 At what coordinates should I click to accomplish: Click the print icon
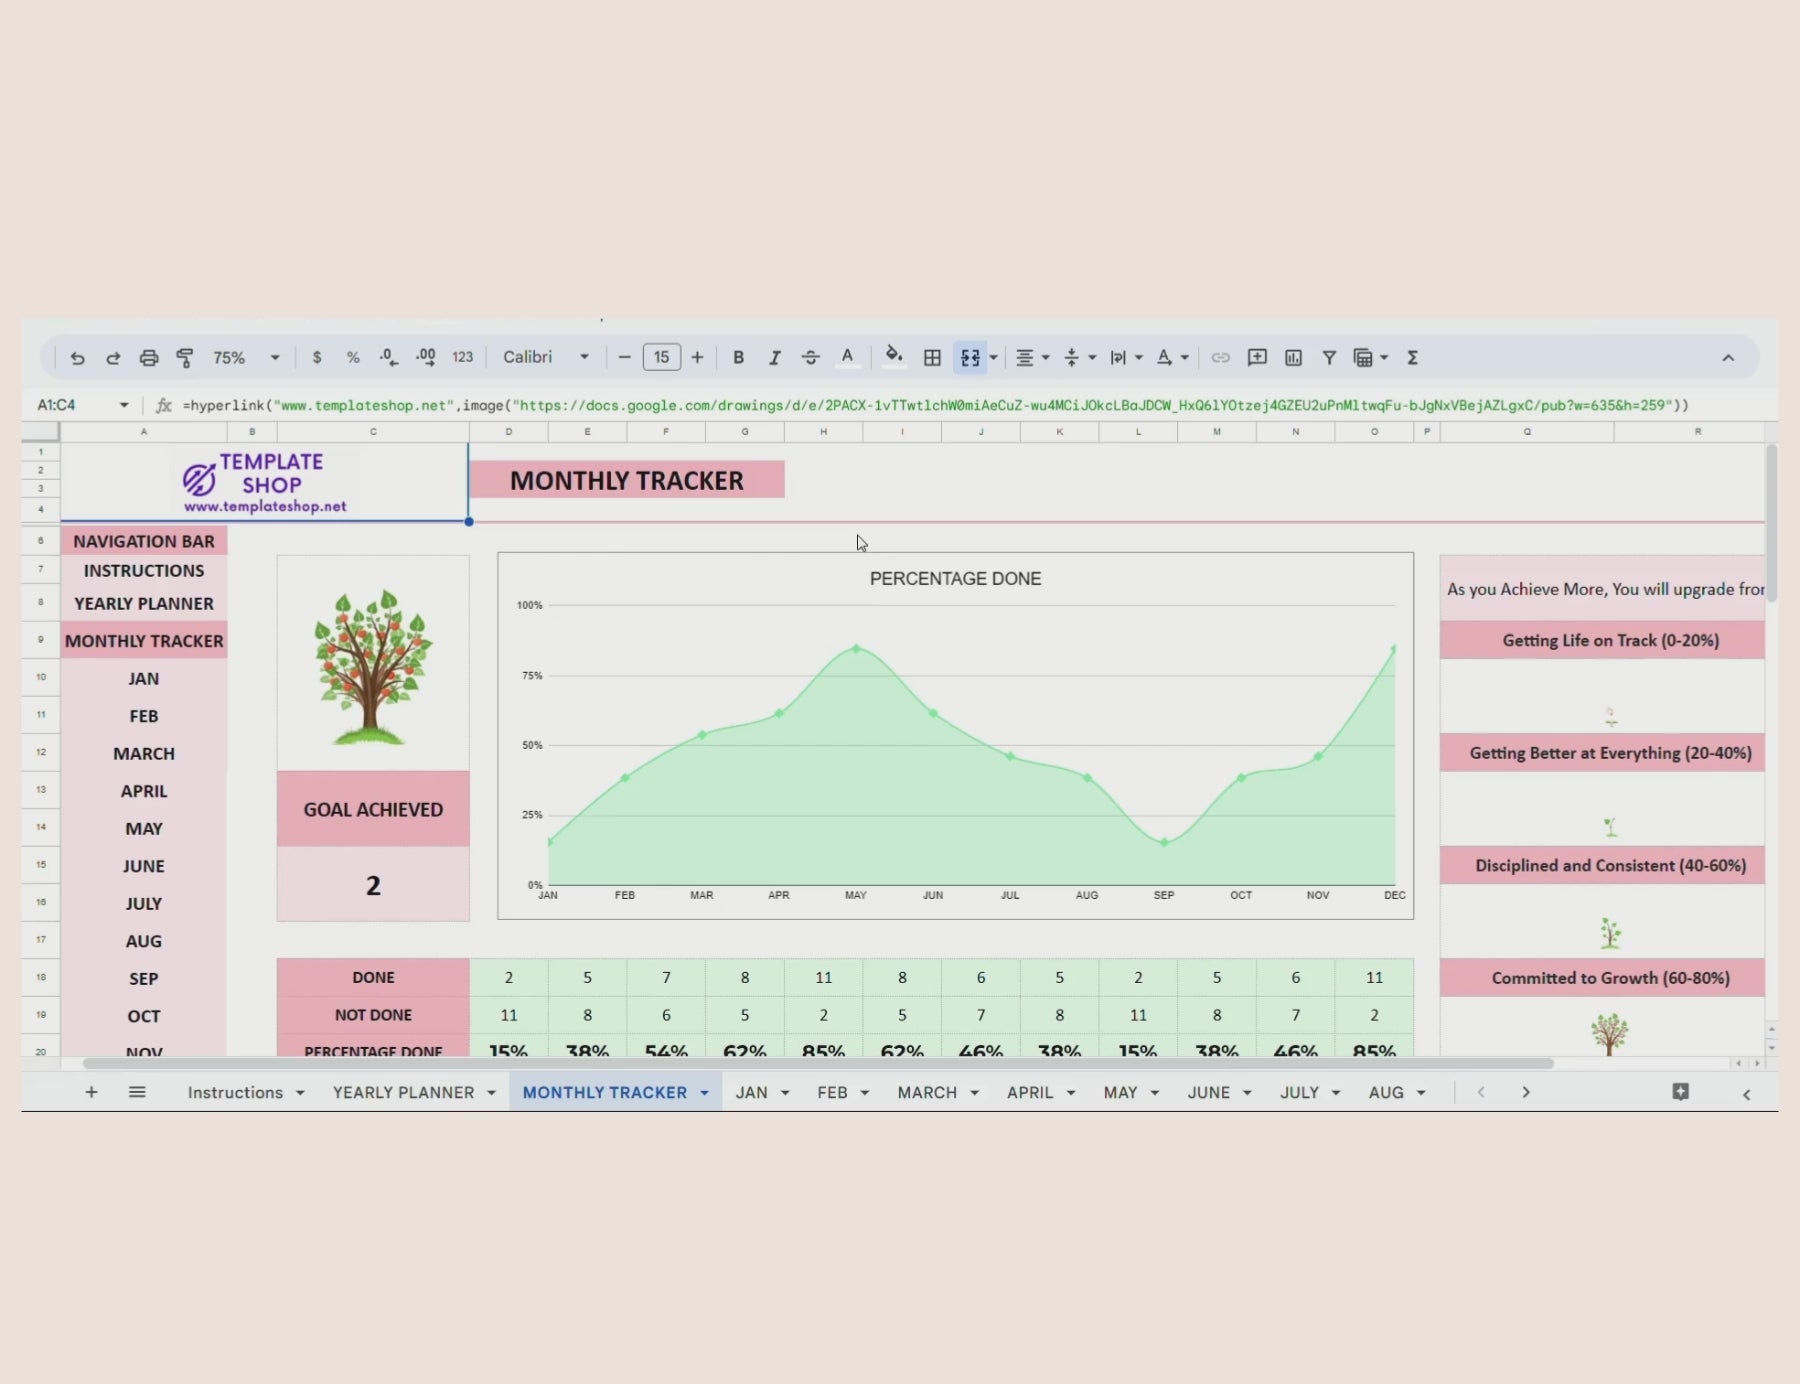point(149,358)
